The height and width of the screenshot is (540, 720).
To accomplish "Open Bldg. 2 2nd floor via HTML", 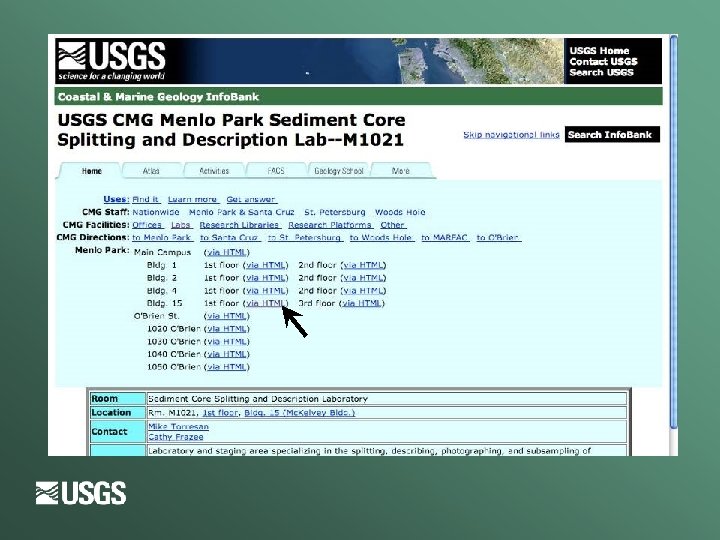I will click(364, 278).
